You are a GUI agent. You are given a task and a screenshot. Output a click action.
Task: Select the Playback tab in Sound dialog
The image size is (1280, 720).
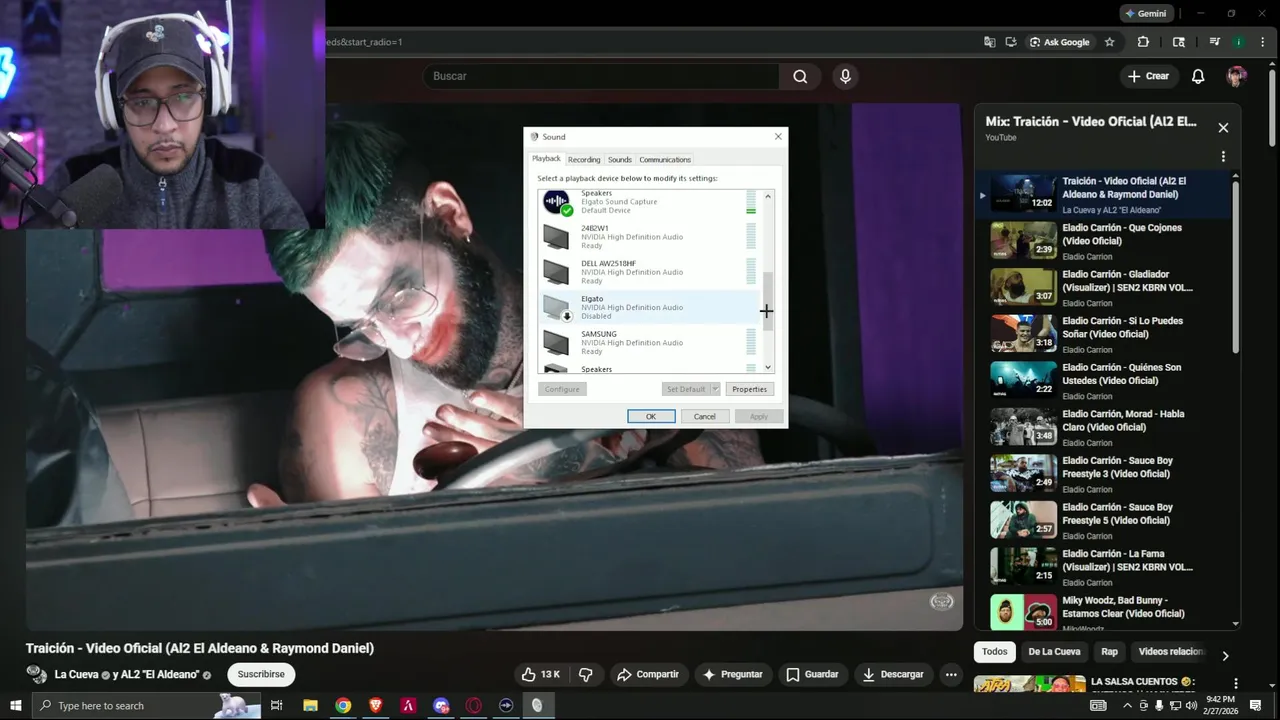point(546,159)
